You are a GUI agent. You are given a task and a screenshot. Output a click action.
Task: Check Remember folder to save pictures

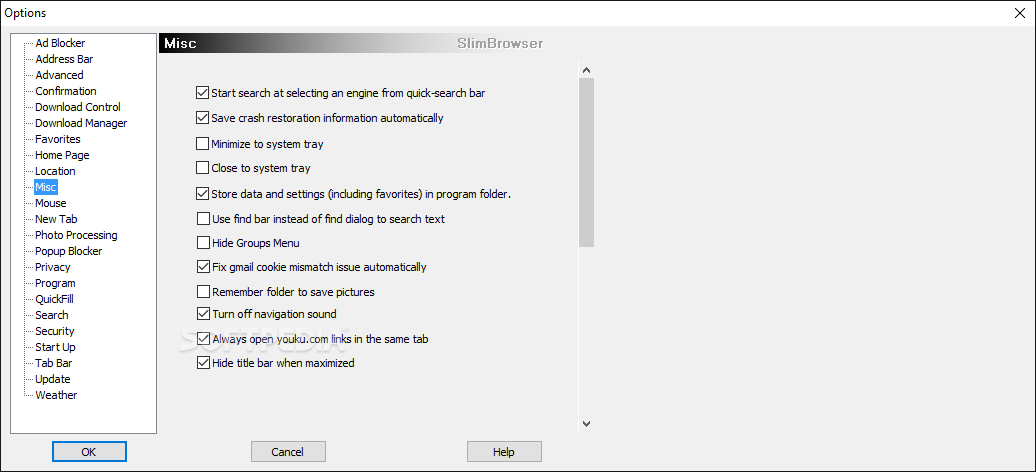pyautogui.click(x=204, y=292)
